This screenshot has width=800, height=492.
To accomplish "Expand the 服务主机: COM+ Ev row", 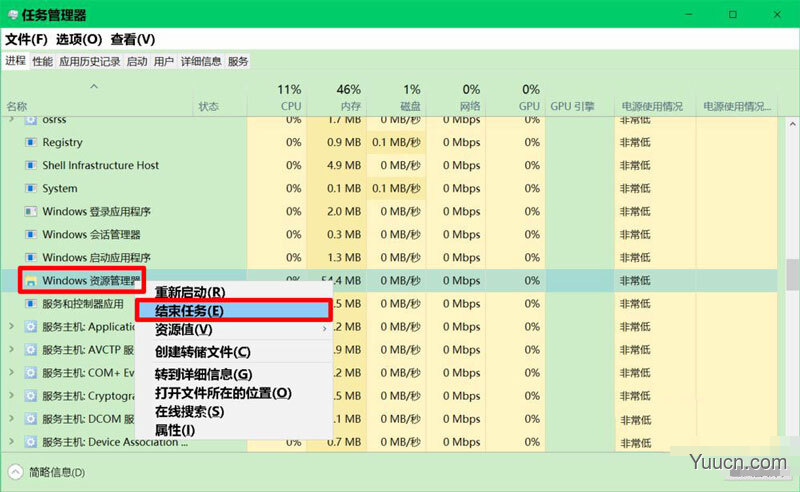I will [x=11, y=372].
